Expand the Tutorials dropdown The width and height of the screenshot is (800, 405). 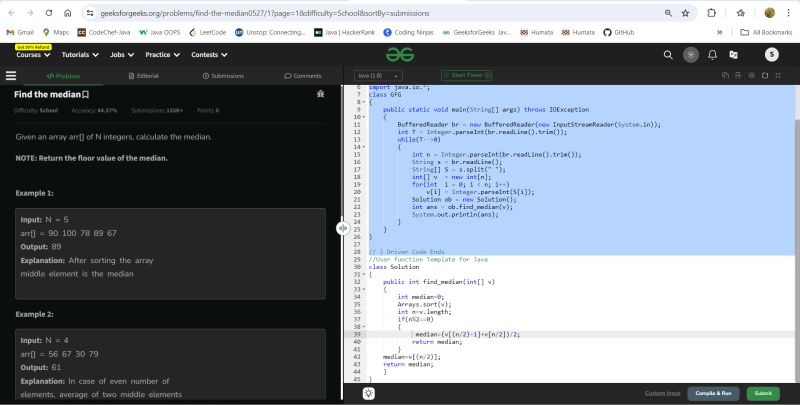click(80, 54)
